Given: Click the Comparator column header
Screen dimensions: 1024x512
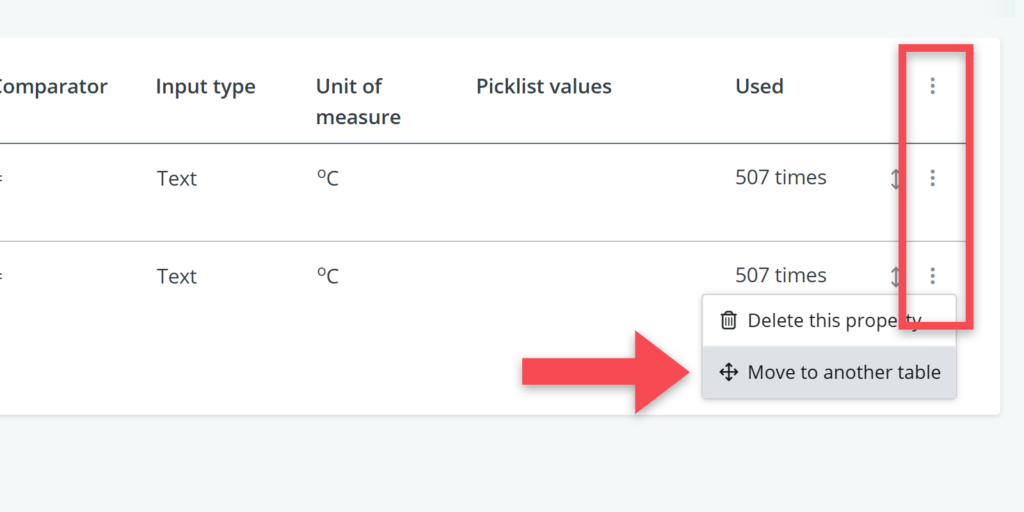Looking at the screenshot, I should click(52, 87).
